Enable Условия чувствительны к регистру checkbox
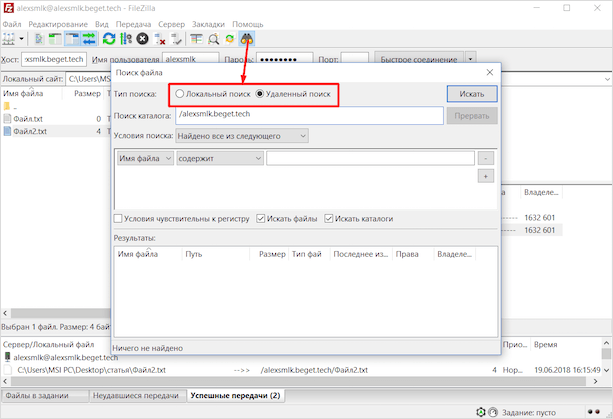 [x=119, y=218]
